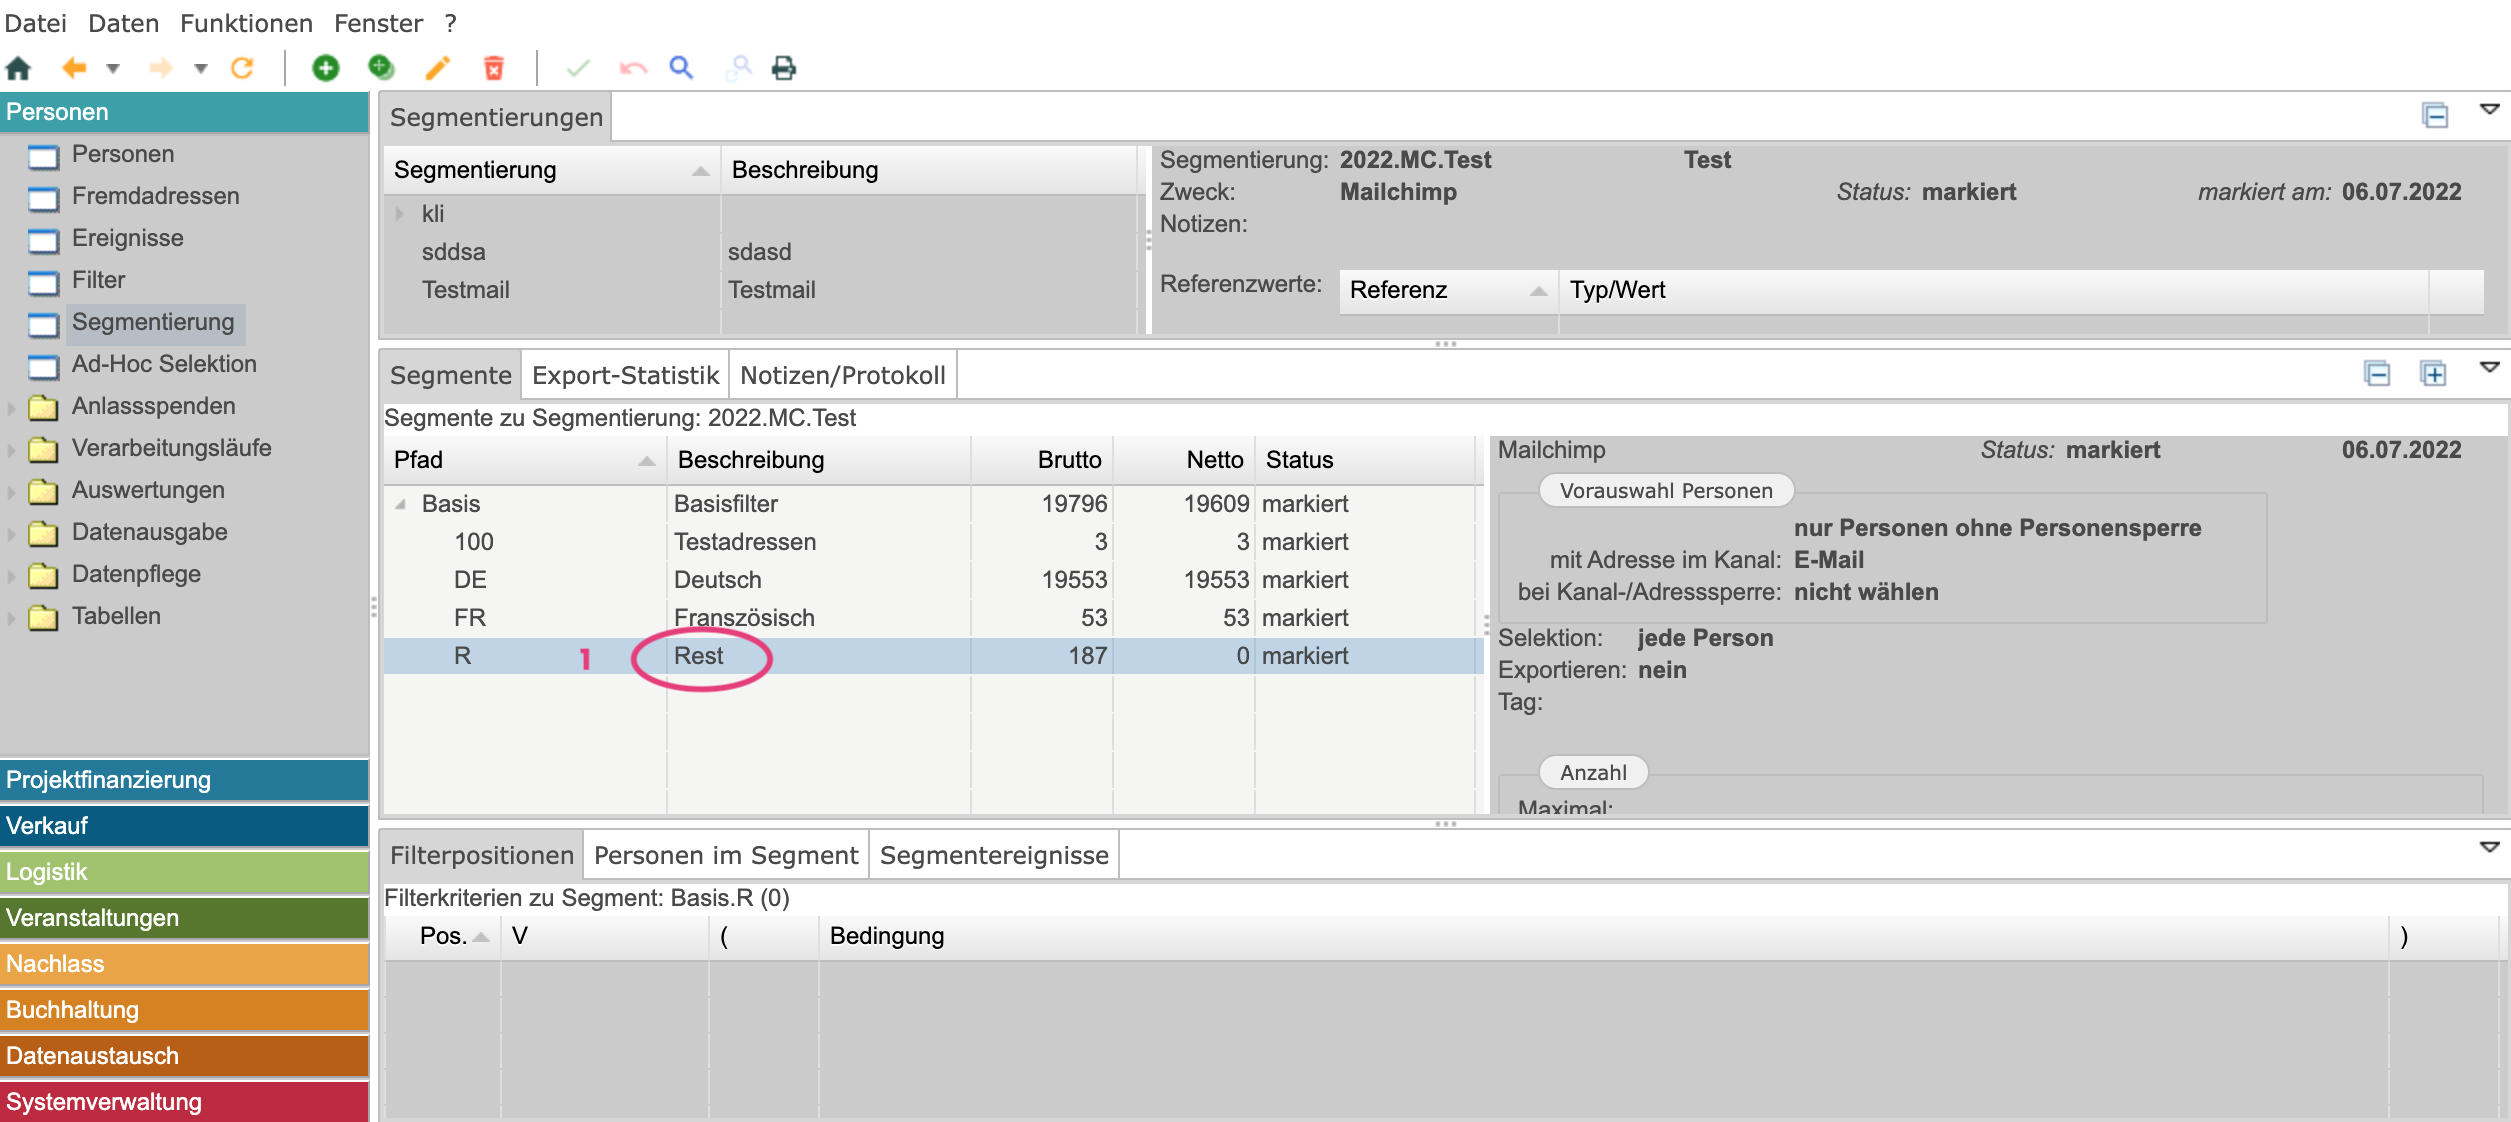Switch to the Export-Statistik tab
This screenshot has width=2511, height=1122.
tap(625, 375)
